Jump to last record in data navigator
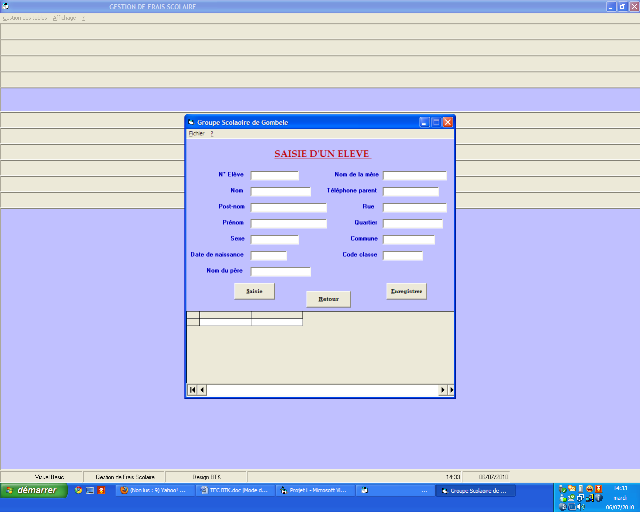This screenshot has height=512, width=640. [x=451, y=390]
